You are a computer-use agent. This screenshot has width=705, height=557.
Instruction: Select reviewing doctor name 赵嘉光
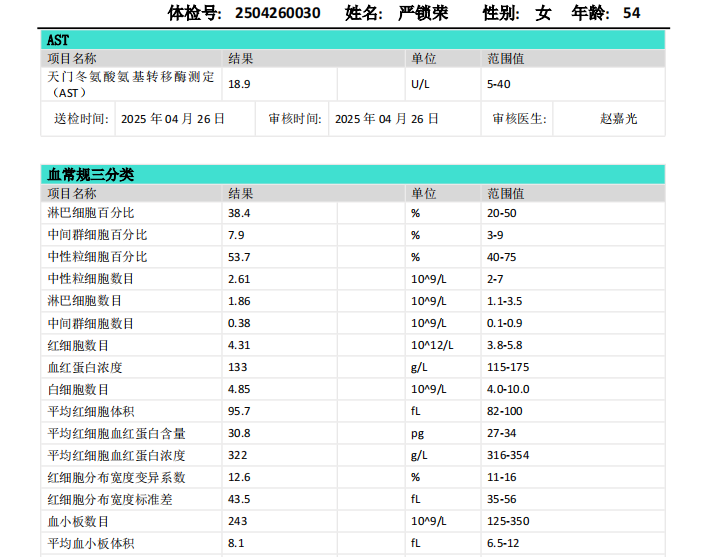(x=618, y=118)
